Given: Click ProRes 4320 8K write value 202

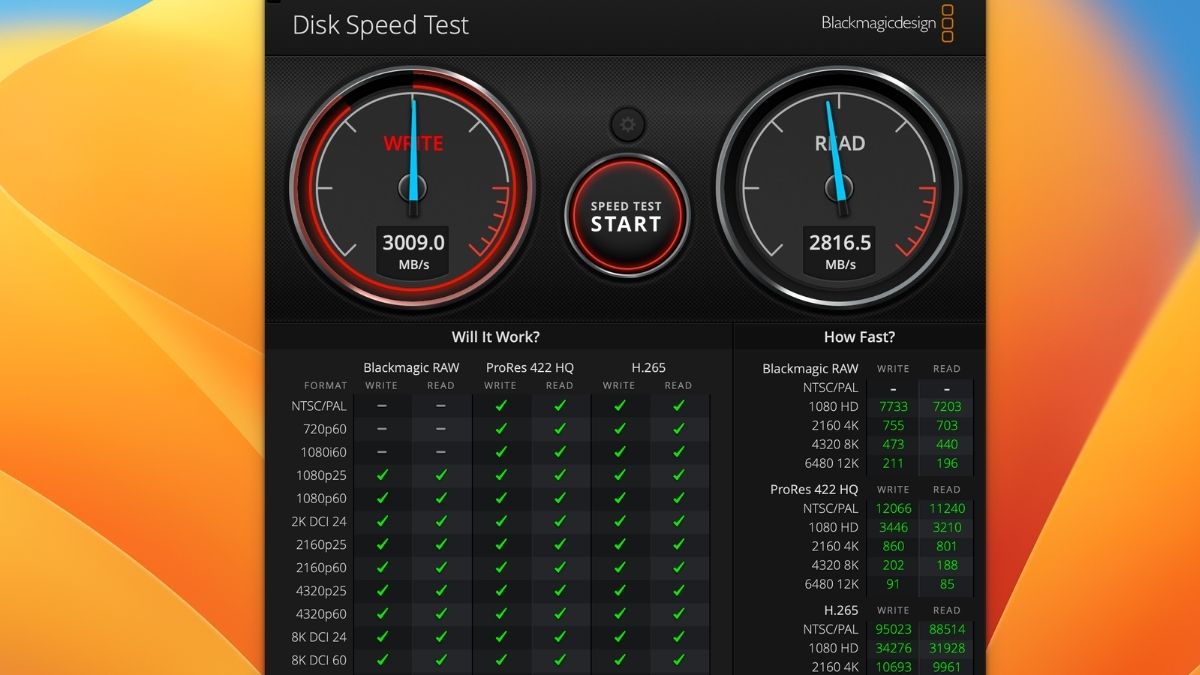Looking at the screenshot, I should point(893,565).
